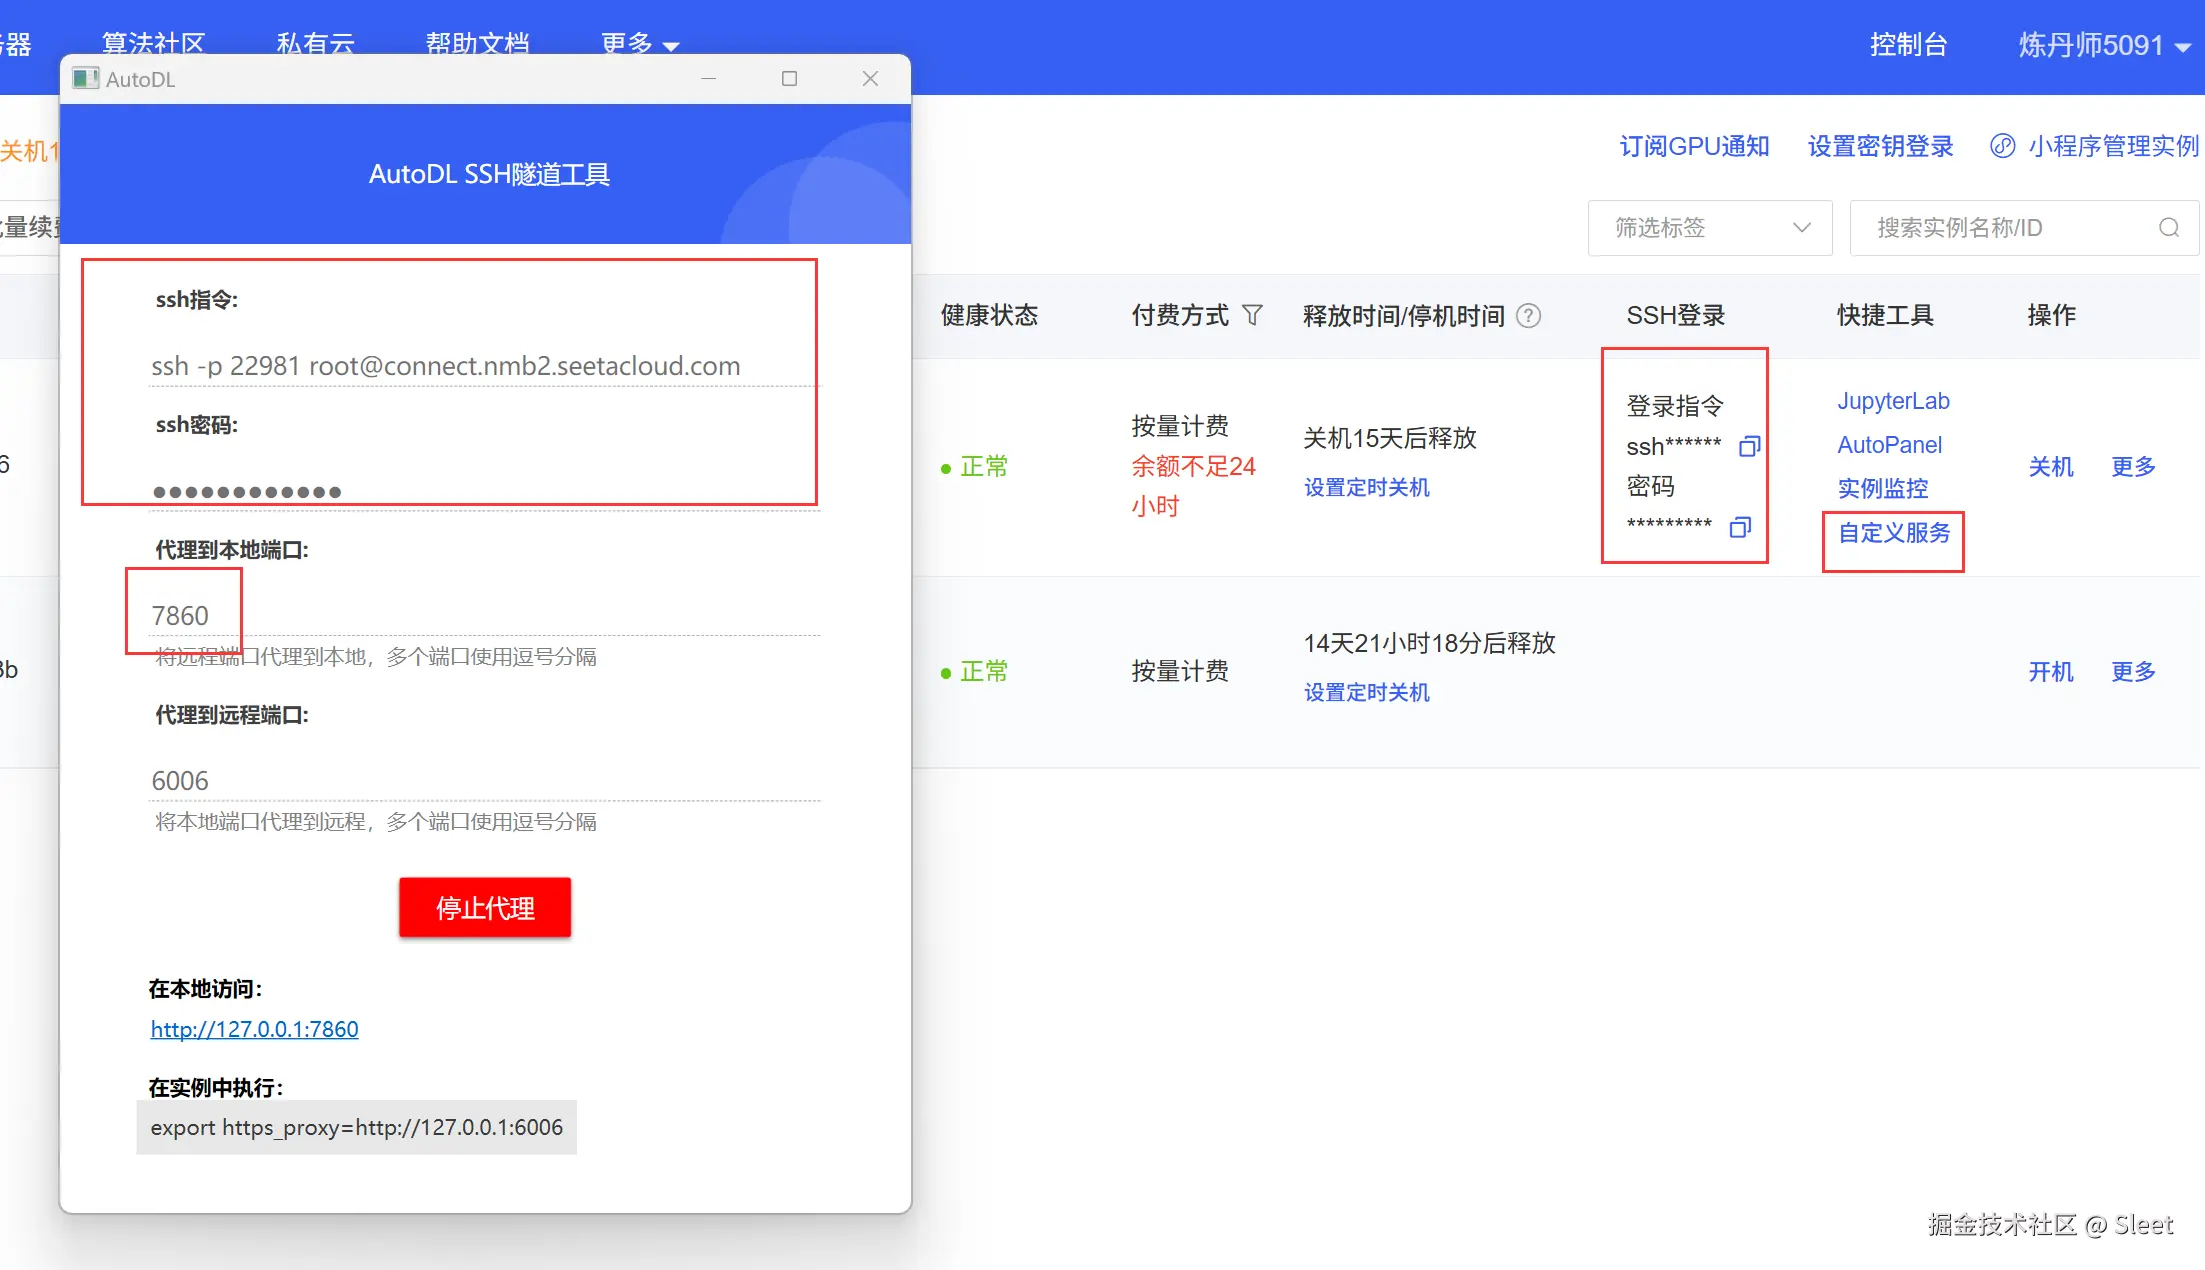Open the 帮助文档 menu item
This screenshot has width=2205, height=1270.
tap(477, 44)
